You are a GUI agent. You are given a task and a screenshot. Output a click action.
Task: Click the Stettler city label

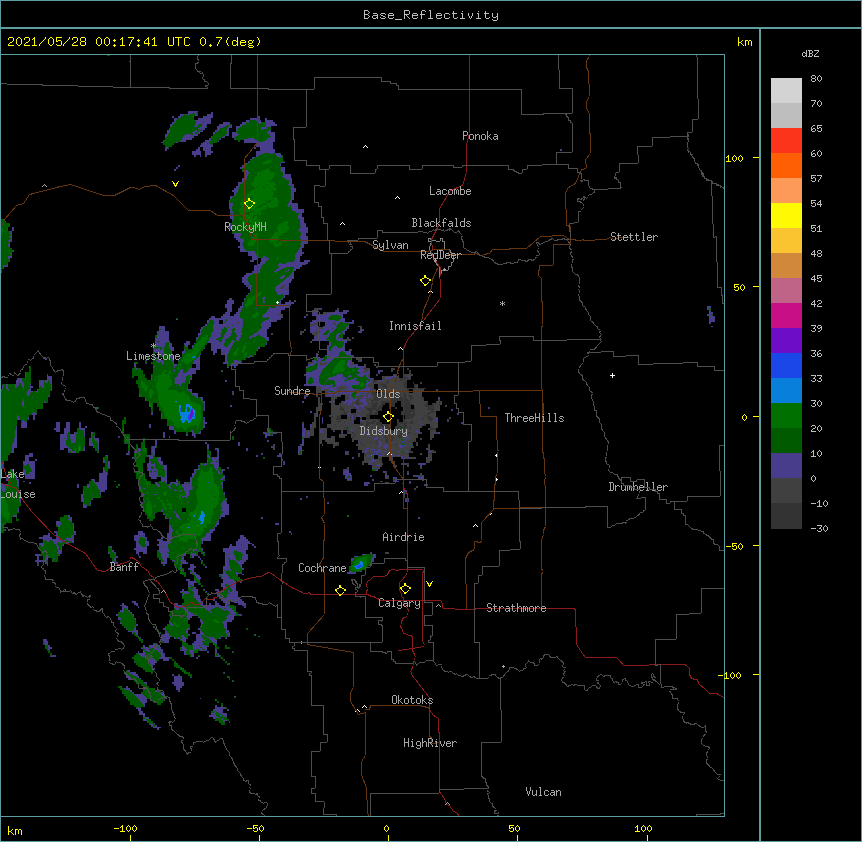pos(634,237)
